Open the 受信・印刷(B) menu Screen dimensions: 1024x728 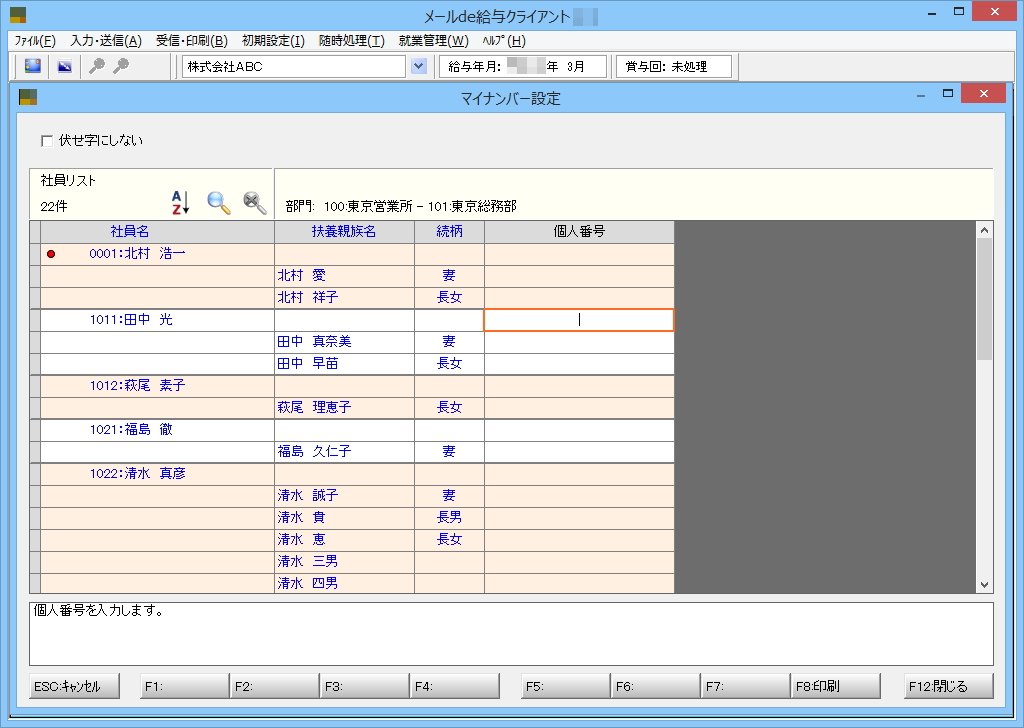click(191, 40)
